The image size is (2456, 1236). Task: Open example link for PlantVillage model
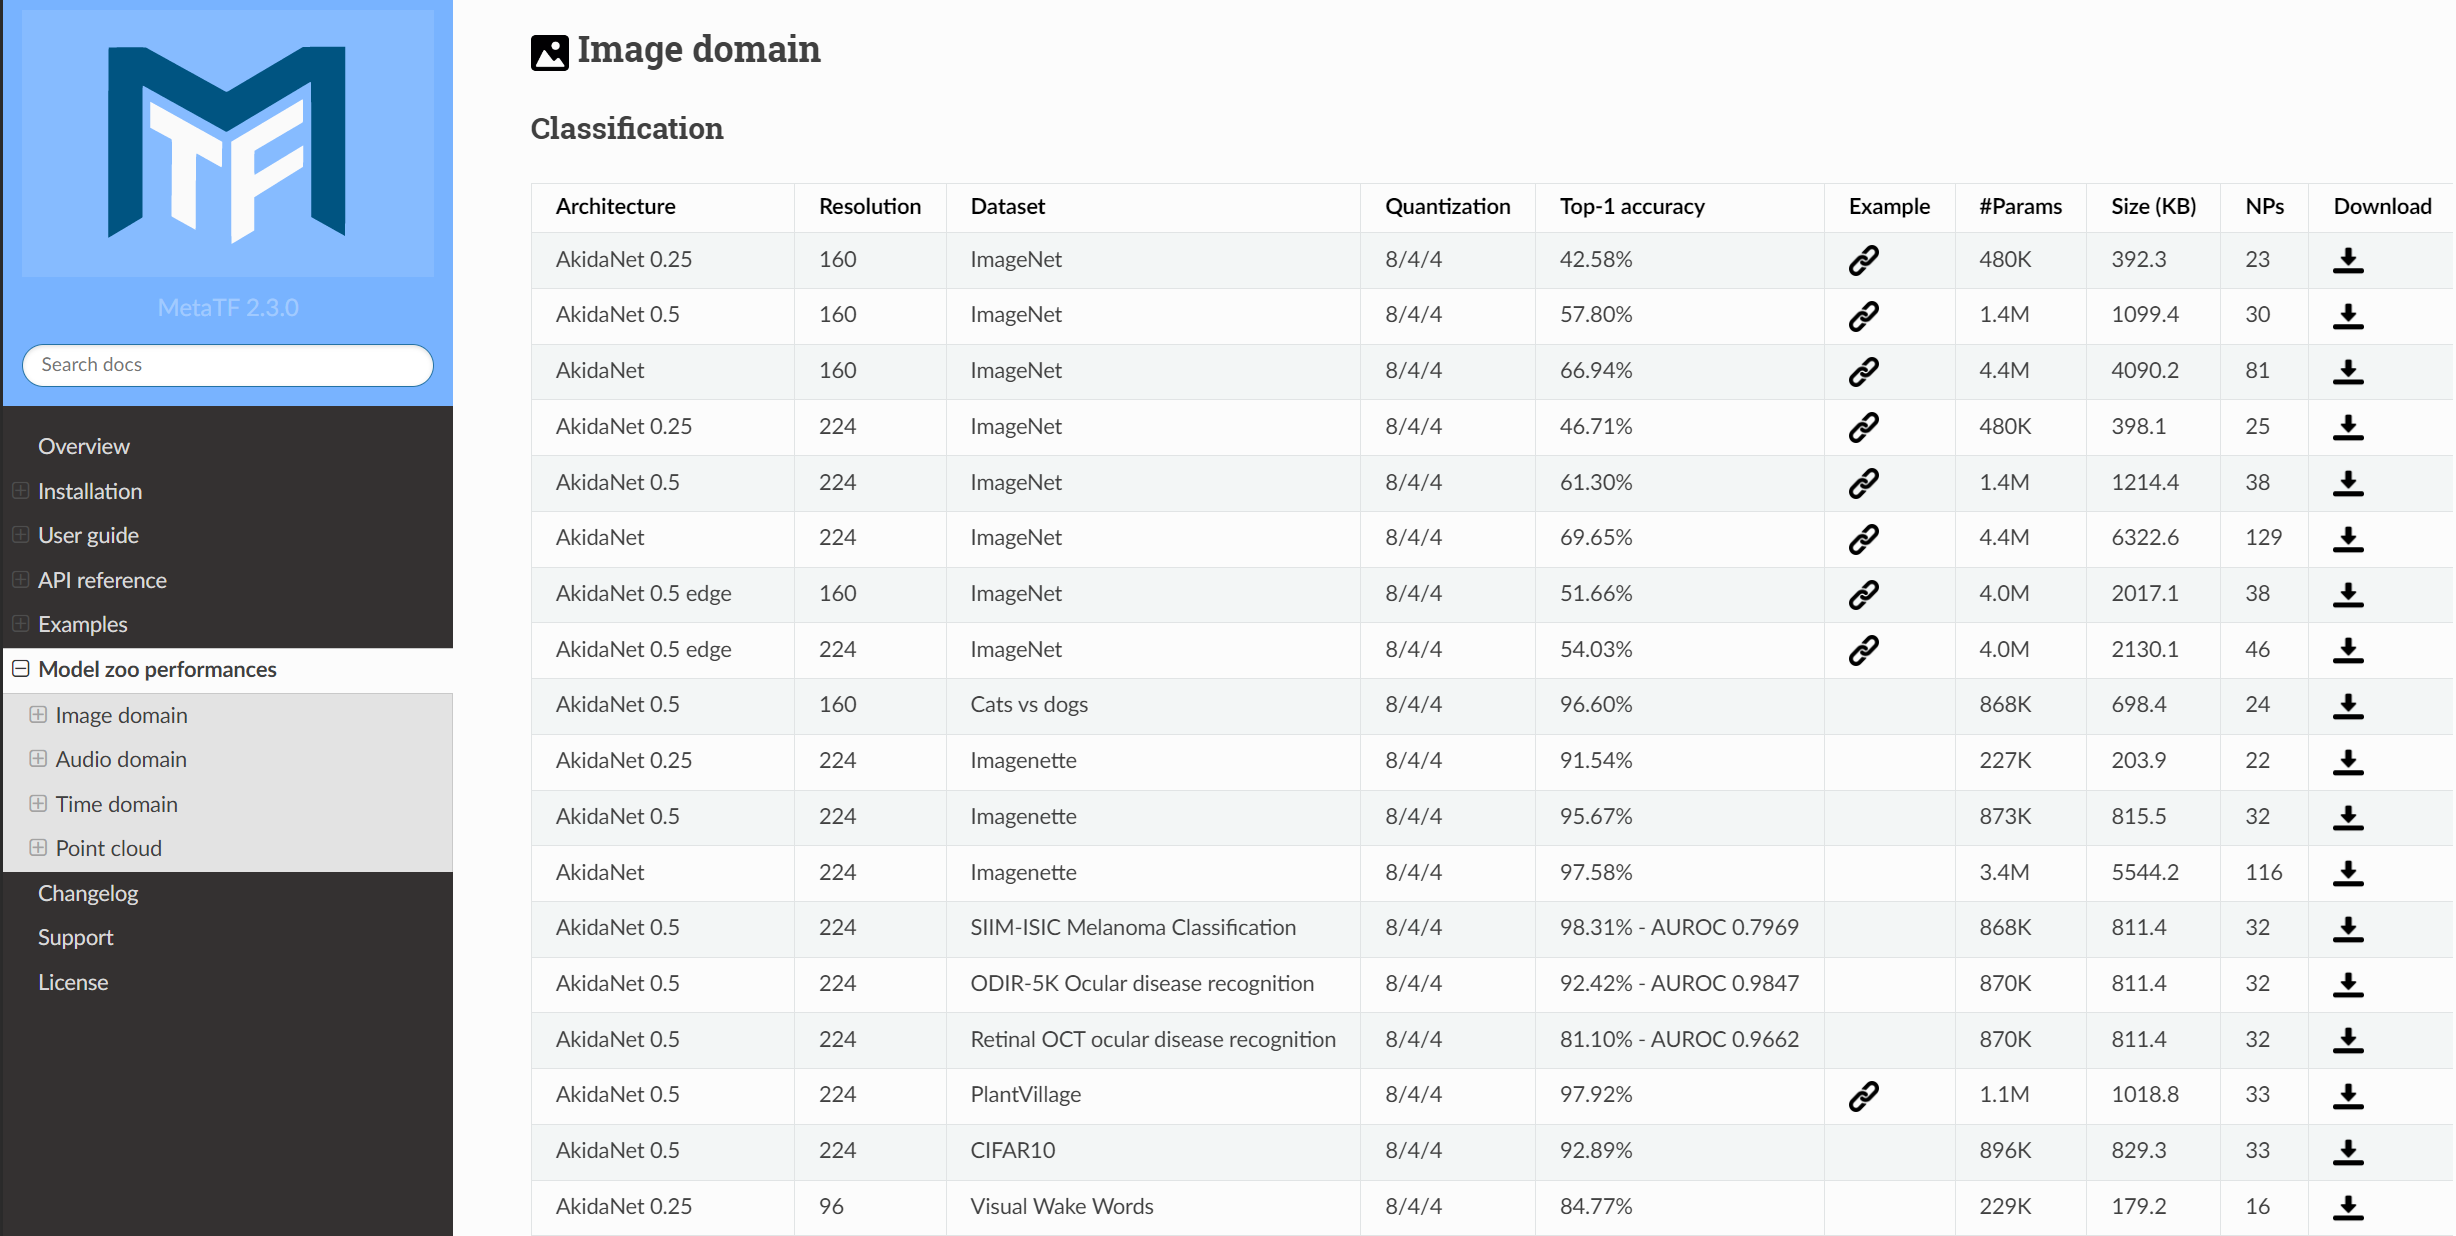(x=1863, y=1096)
